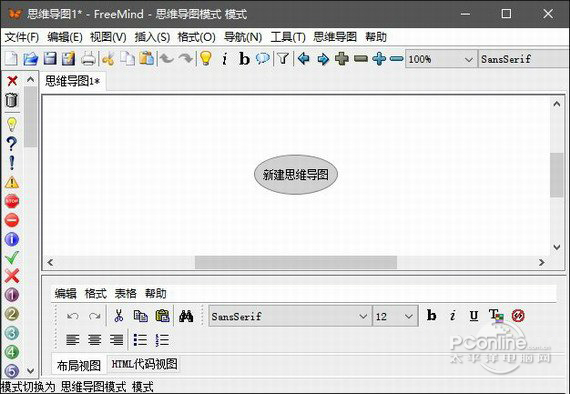The width and height of the screenshot is (570, 394).
Task: Add the priority 1 number icon
Action: pos(12,295)
